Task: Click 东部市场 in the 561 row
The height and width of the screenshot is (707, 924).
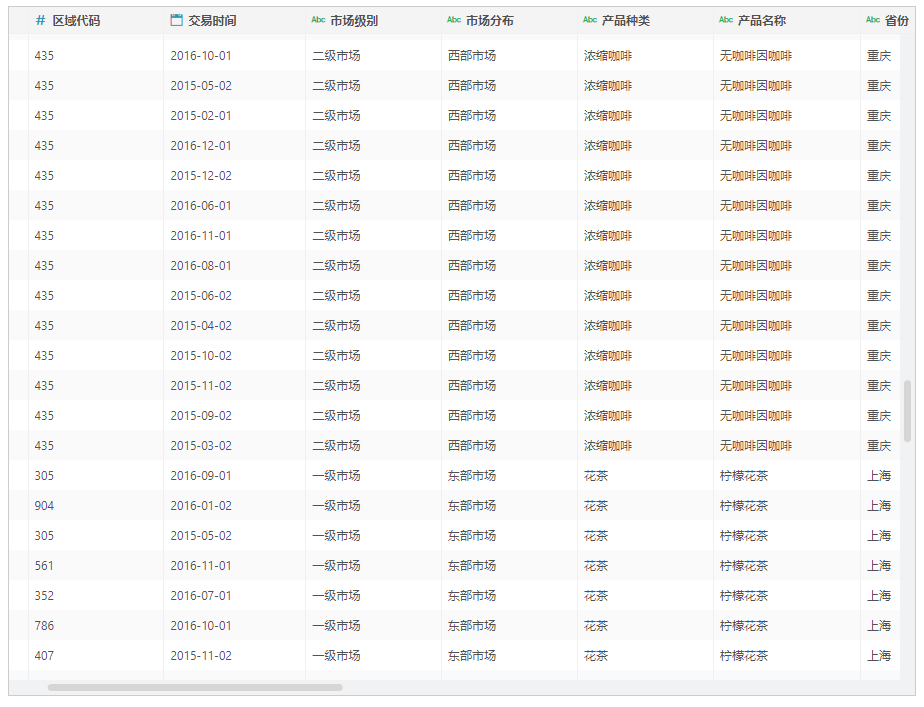Action: tap(471, 566)
